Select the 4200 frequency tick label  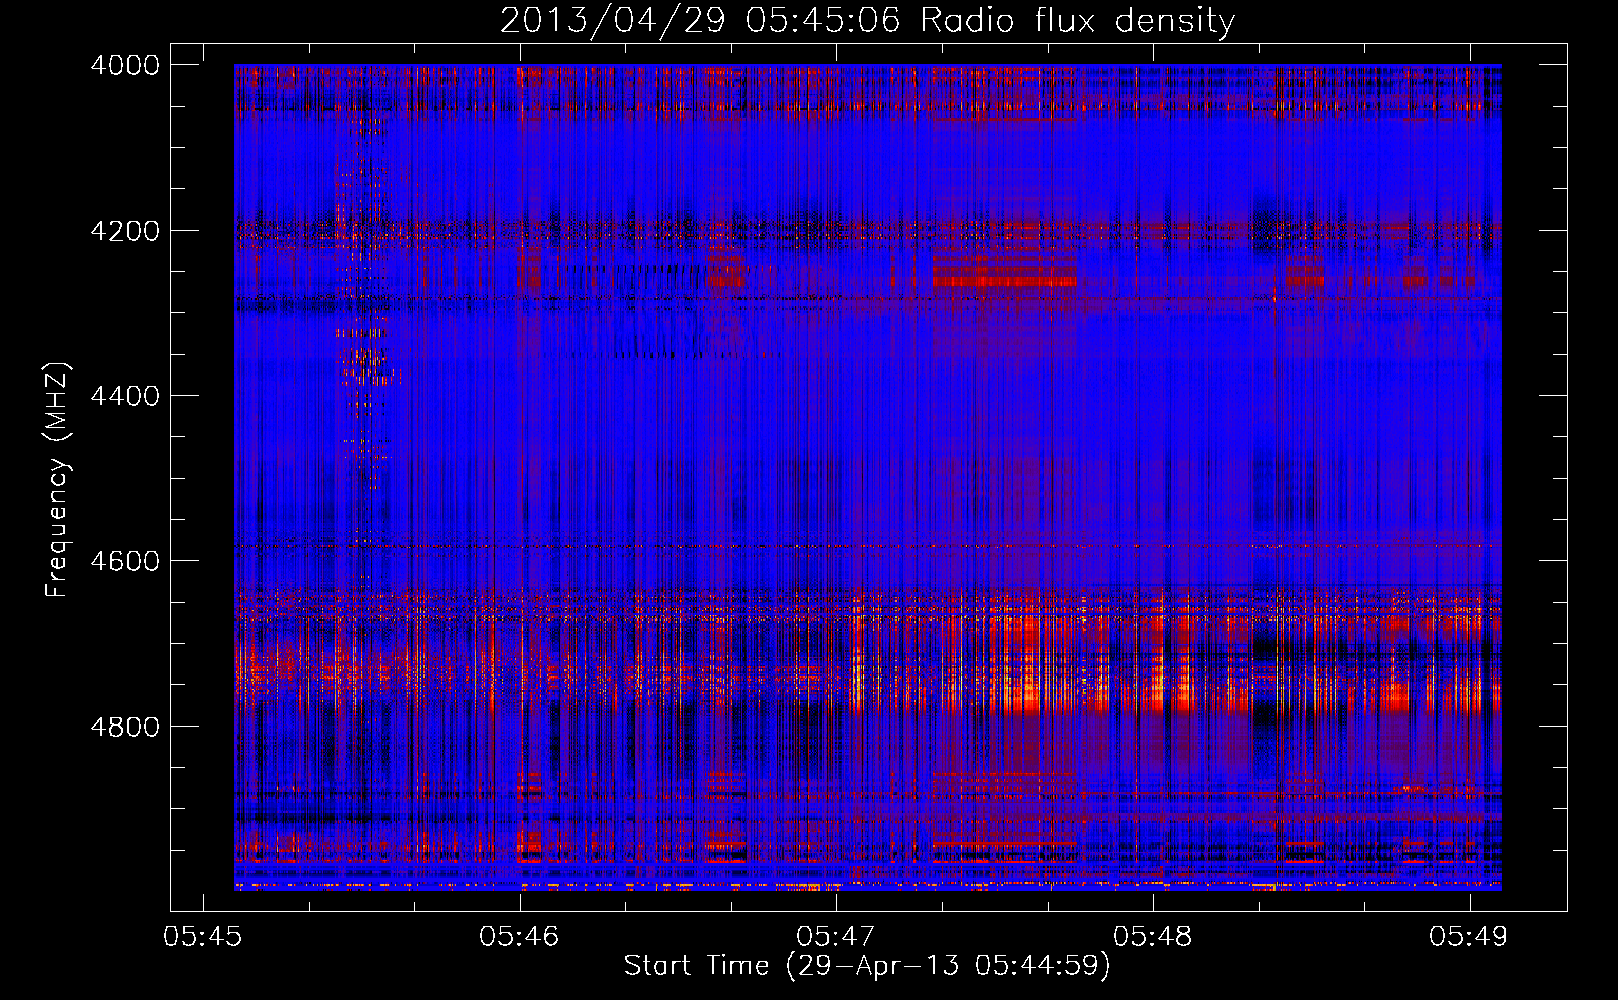pos(125,231)
